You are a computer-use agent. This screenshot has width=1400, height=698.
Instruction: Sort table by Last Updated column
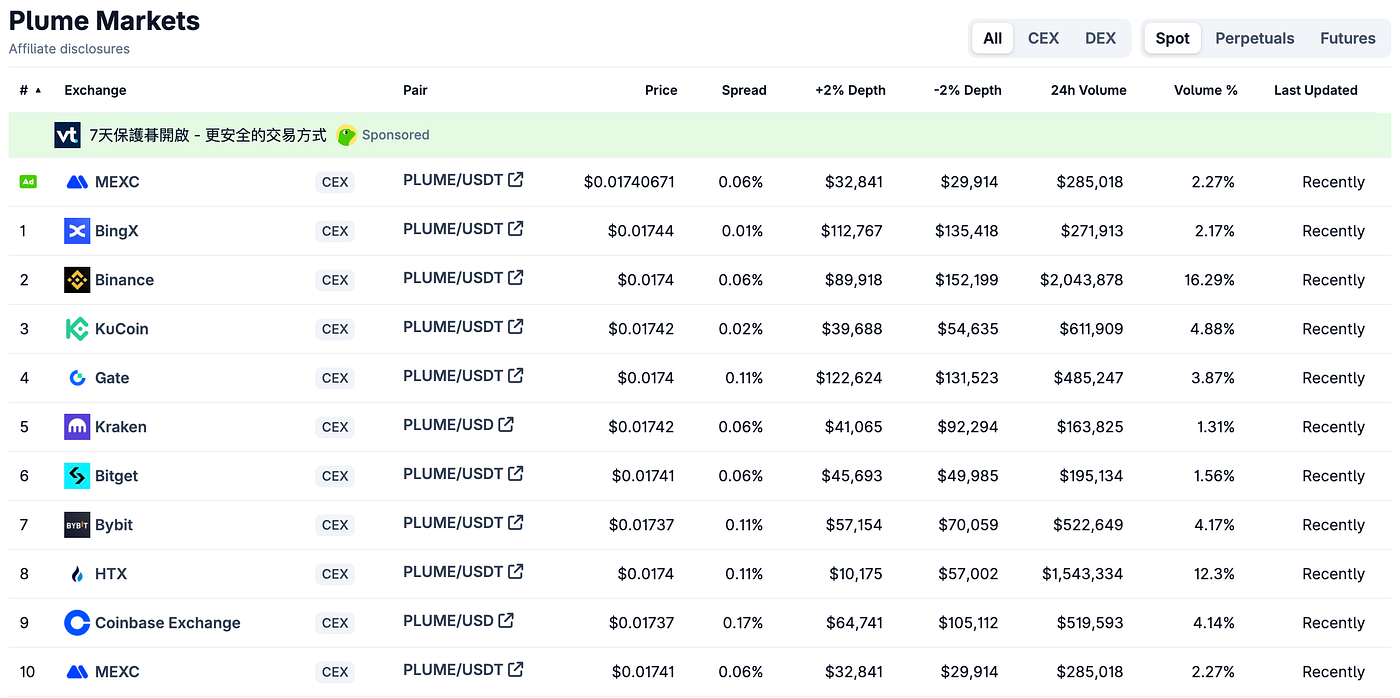(1315, 90)
